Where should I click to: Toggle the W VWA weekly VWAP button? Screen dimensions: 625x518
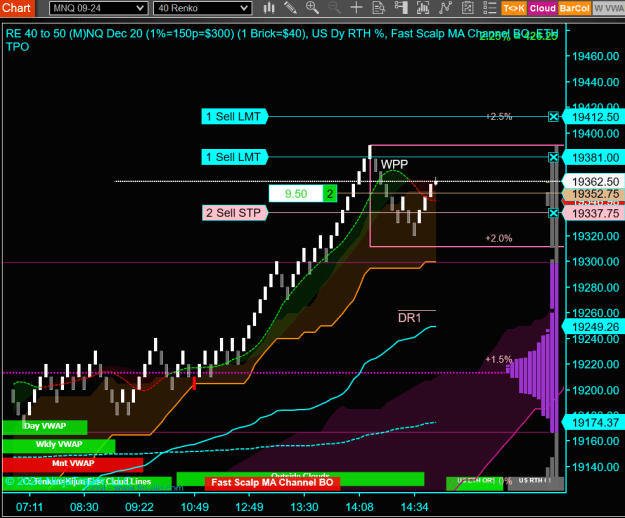(x=609, y=8)
